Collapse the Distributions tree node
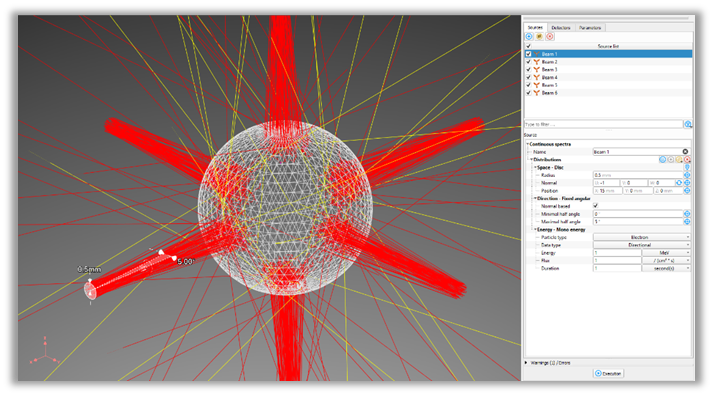This screenshot has width=713, height=396. [531, 160]
